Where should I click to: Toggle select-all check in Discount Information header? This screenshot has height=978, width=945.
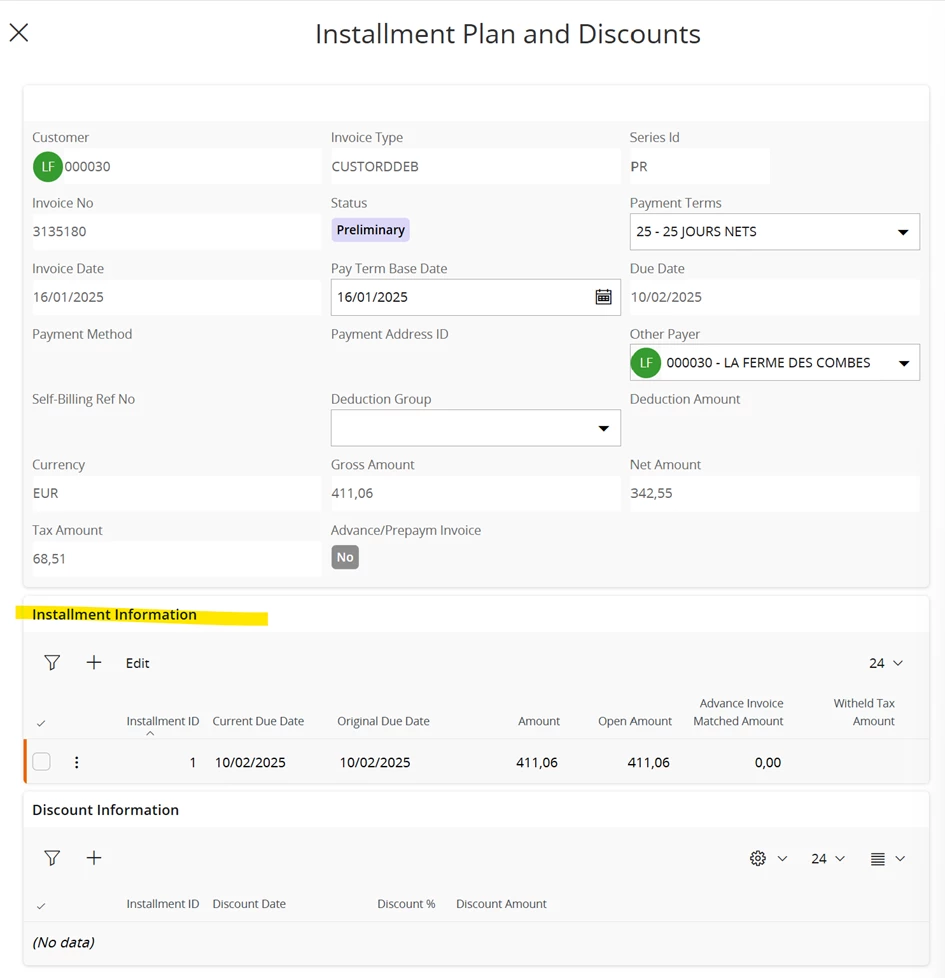point(41,906)
